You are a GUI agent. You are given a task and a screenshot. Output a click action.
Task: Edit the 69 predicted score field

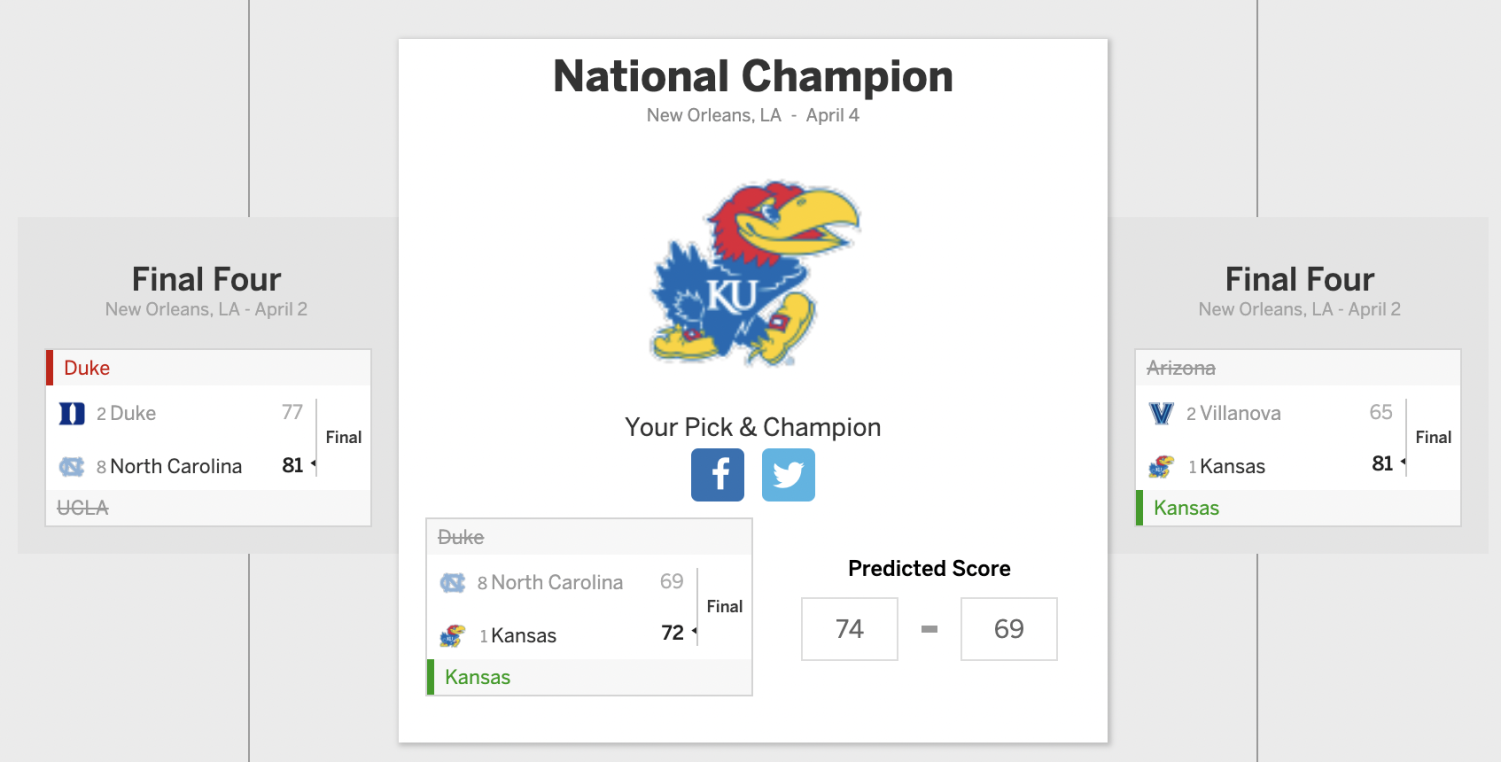coord(1009,629)
